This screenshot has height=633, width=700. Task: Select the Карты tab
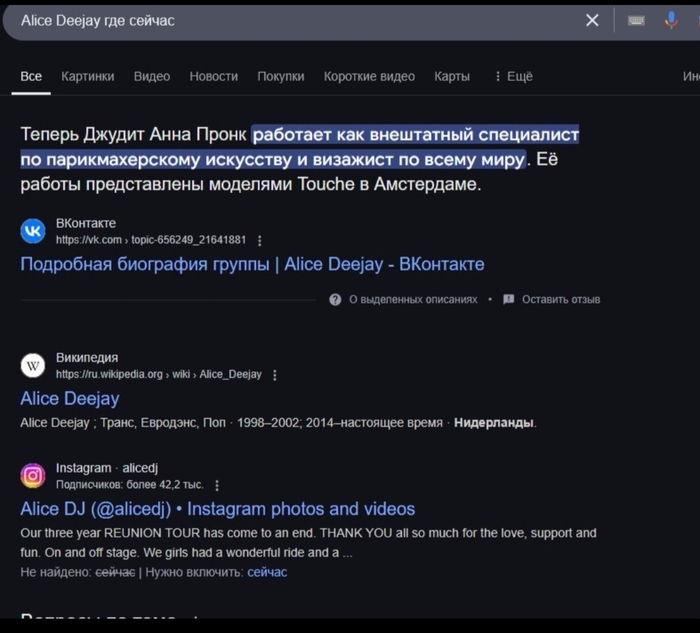[452, 76]
